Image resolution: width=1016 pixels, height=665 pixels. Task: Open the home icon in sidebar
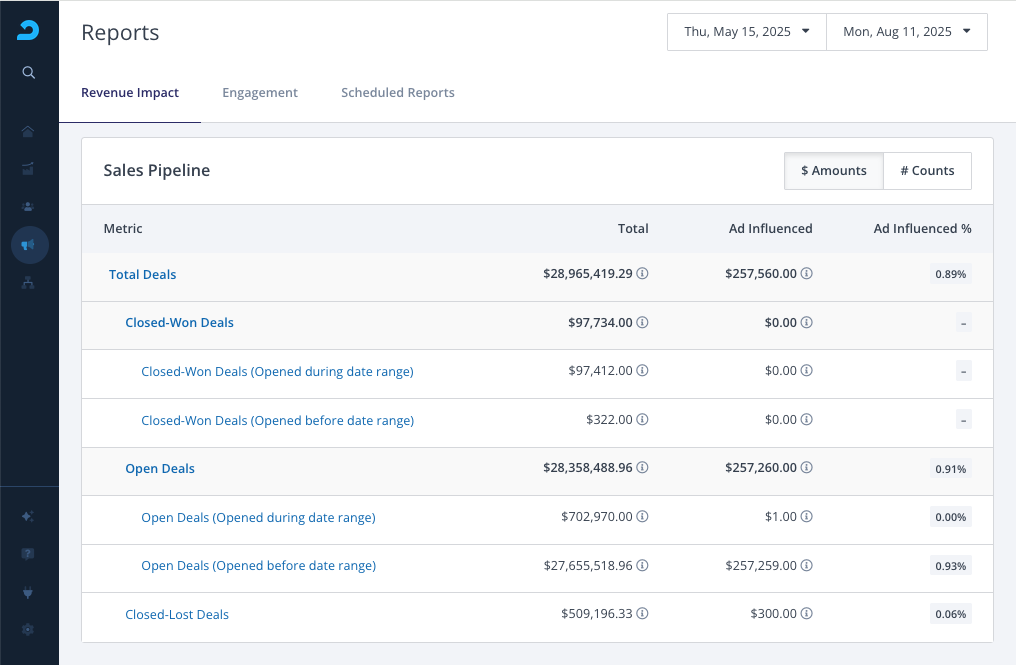28,131
